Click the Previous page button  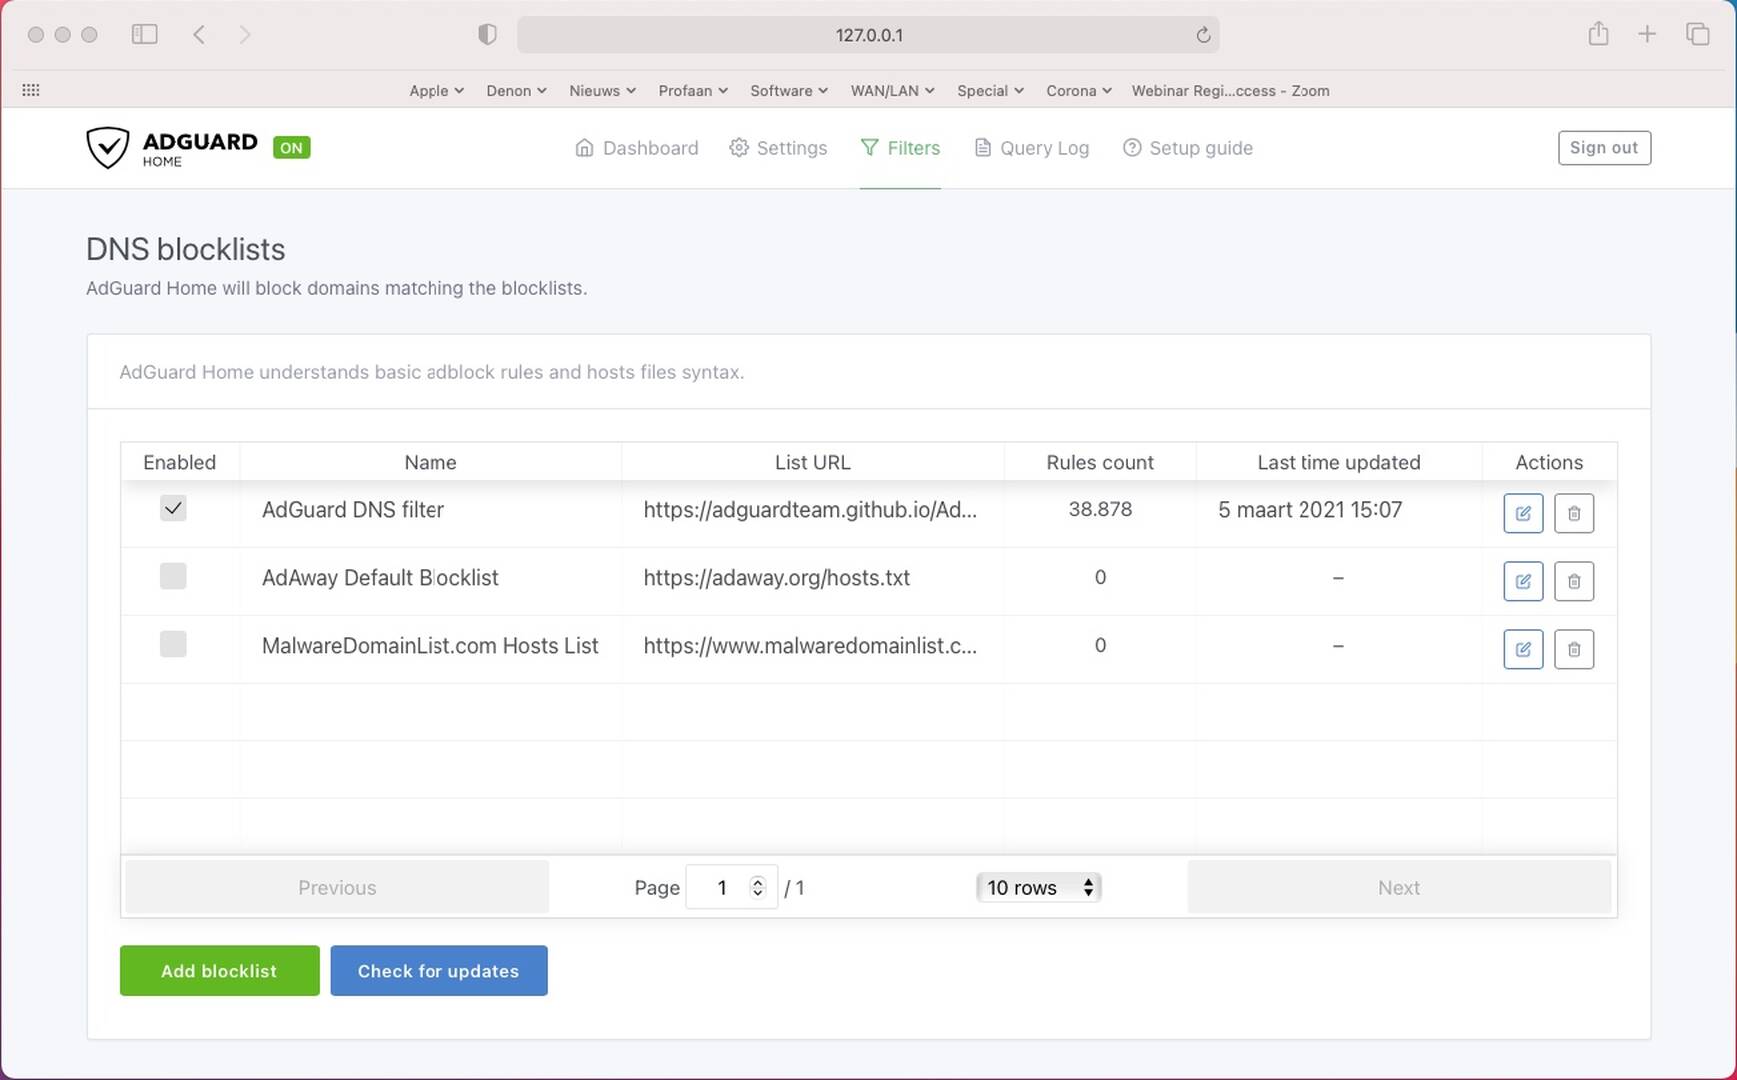(337, 887)
